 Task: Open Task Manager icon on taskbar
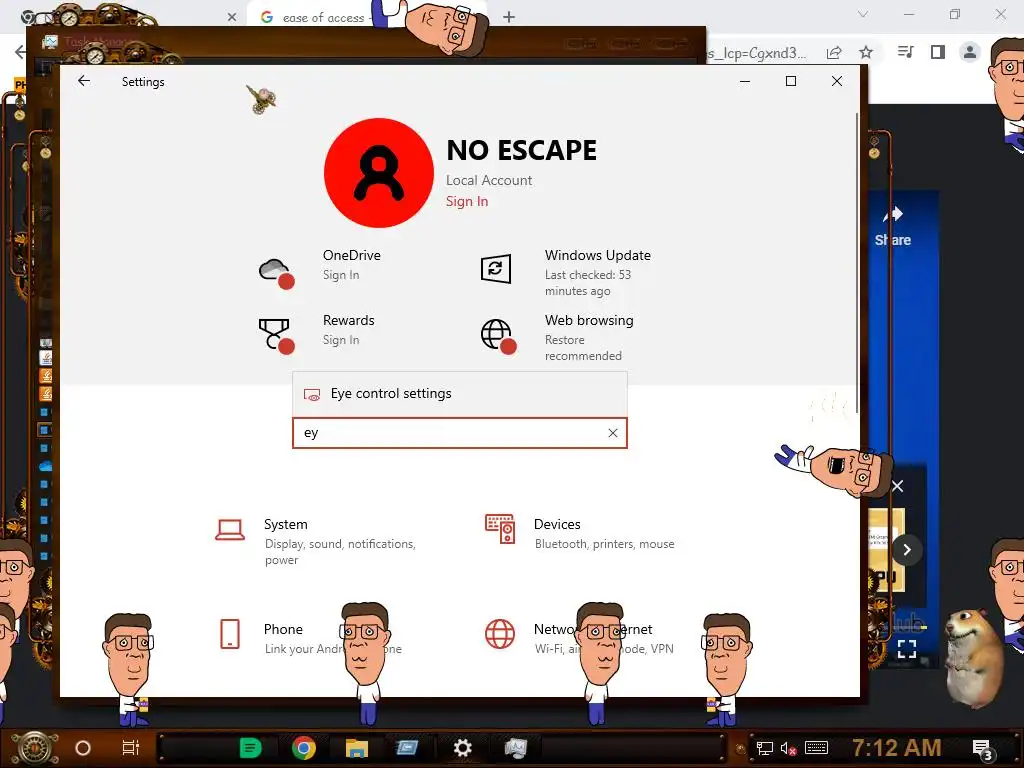[515, 748]
